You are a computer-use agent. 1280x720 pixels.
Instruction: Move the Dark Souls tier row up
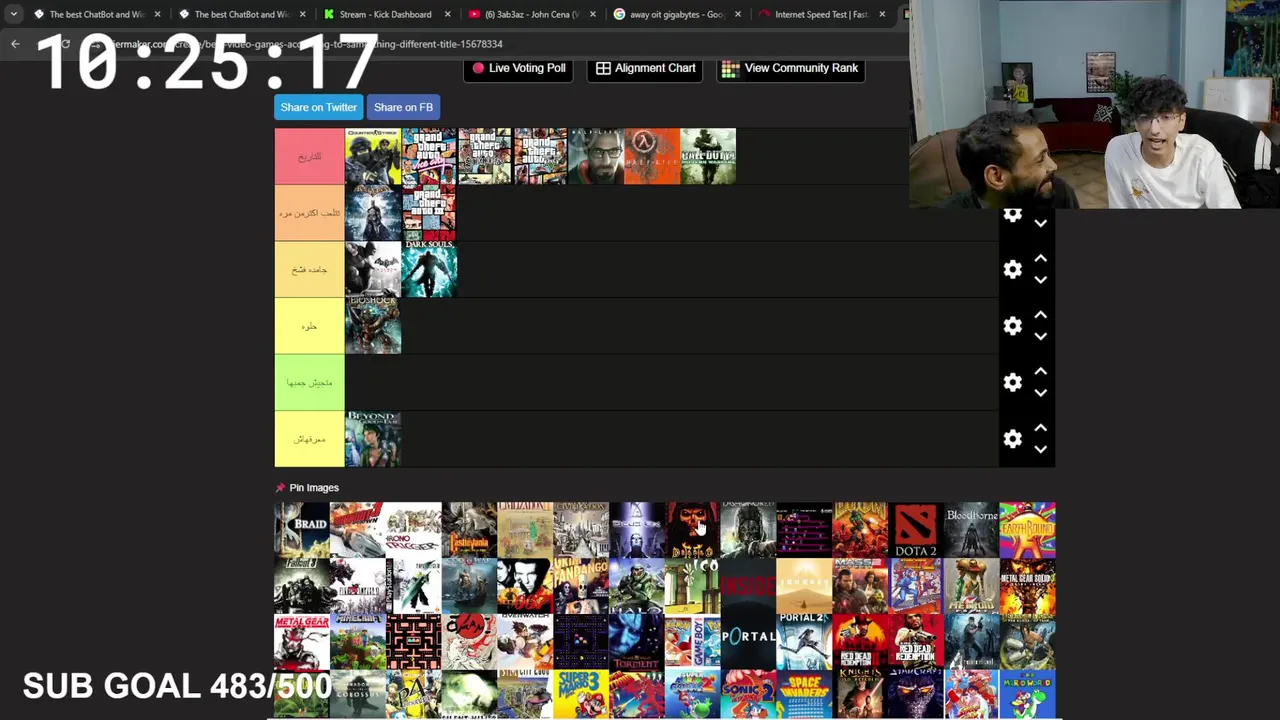pos(1040,259)
